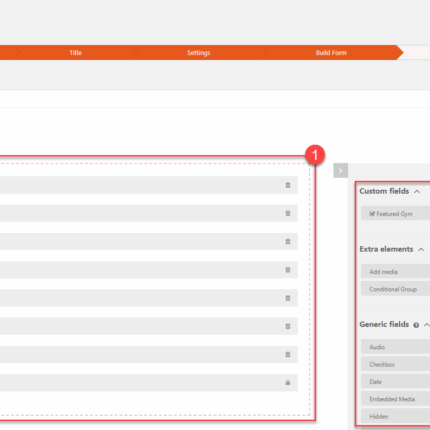Click the lock icon on last row
The width and height of the screenshot is (430, 430).
[x=288, y=383]
